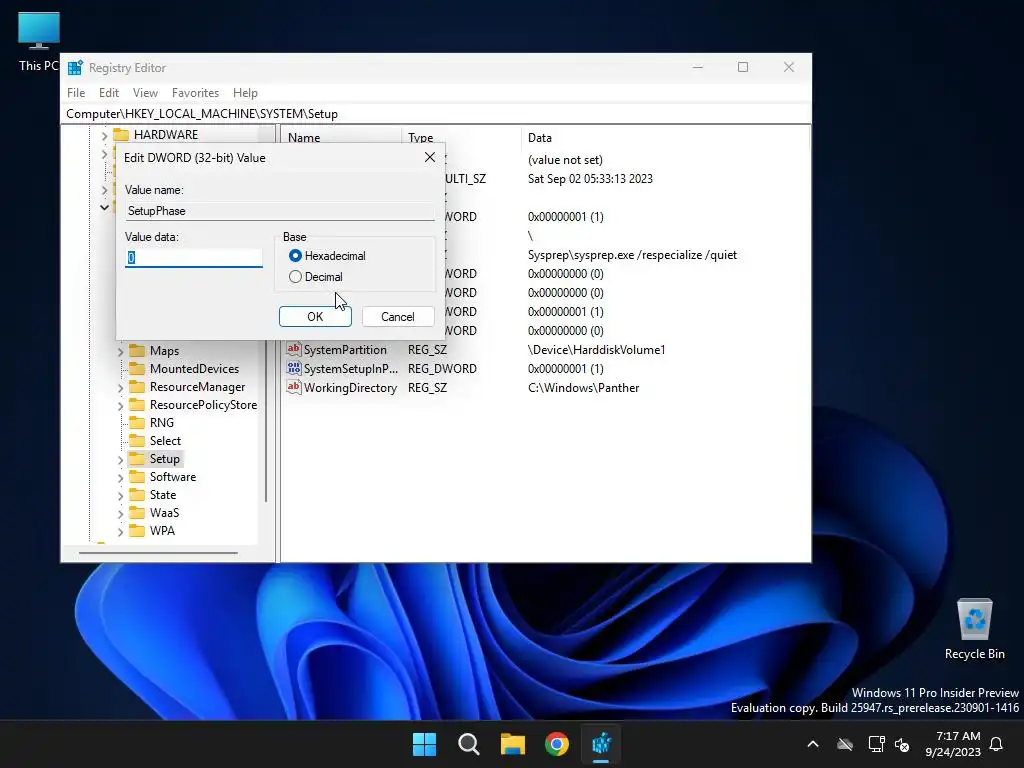
Task: Close the Edit DWORD dialog
Action: 430,157
